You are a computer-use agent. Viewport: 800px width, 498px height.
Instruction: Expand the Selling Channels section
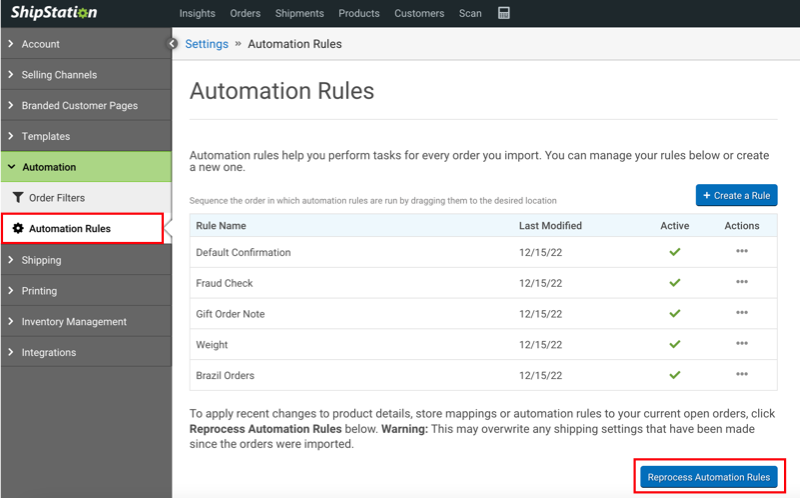coord(86,74)
